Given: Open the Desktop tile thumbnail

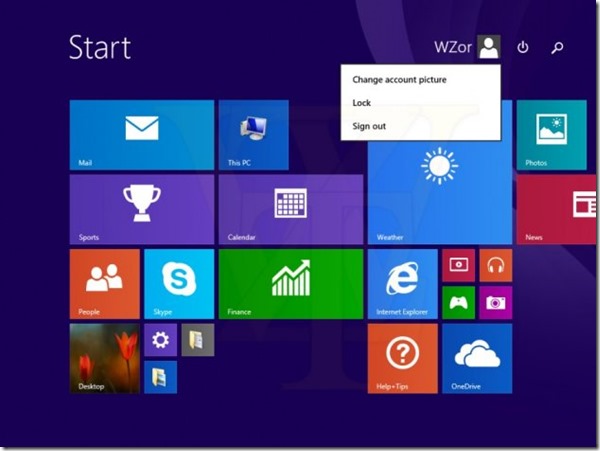Looking at the screenshot, I should [105, 357].
